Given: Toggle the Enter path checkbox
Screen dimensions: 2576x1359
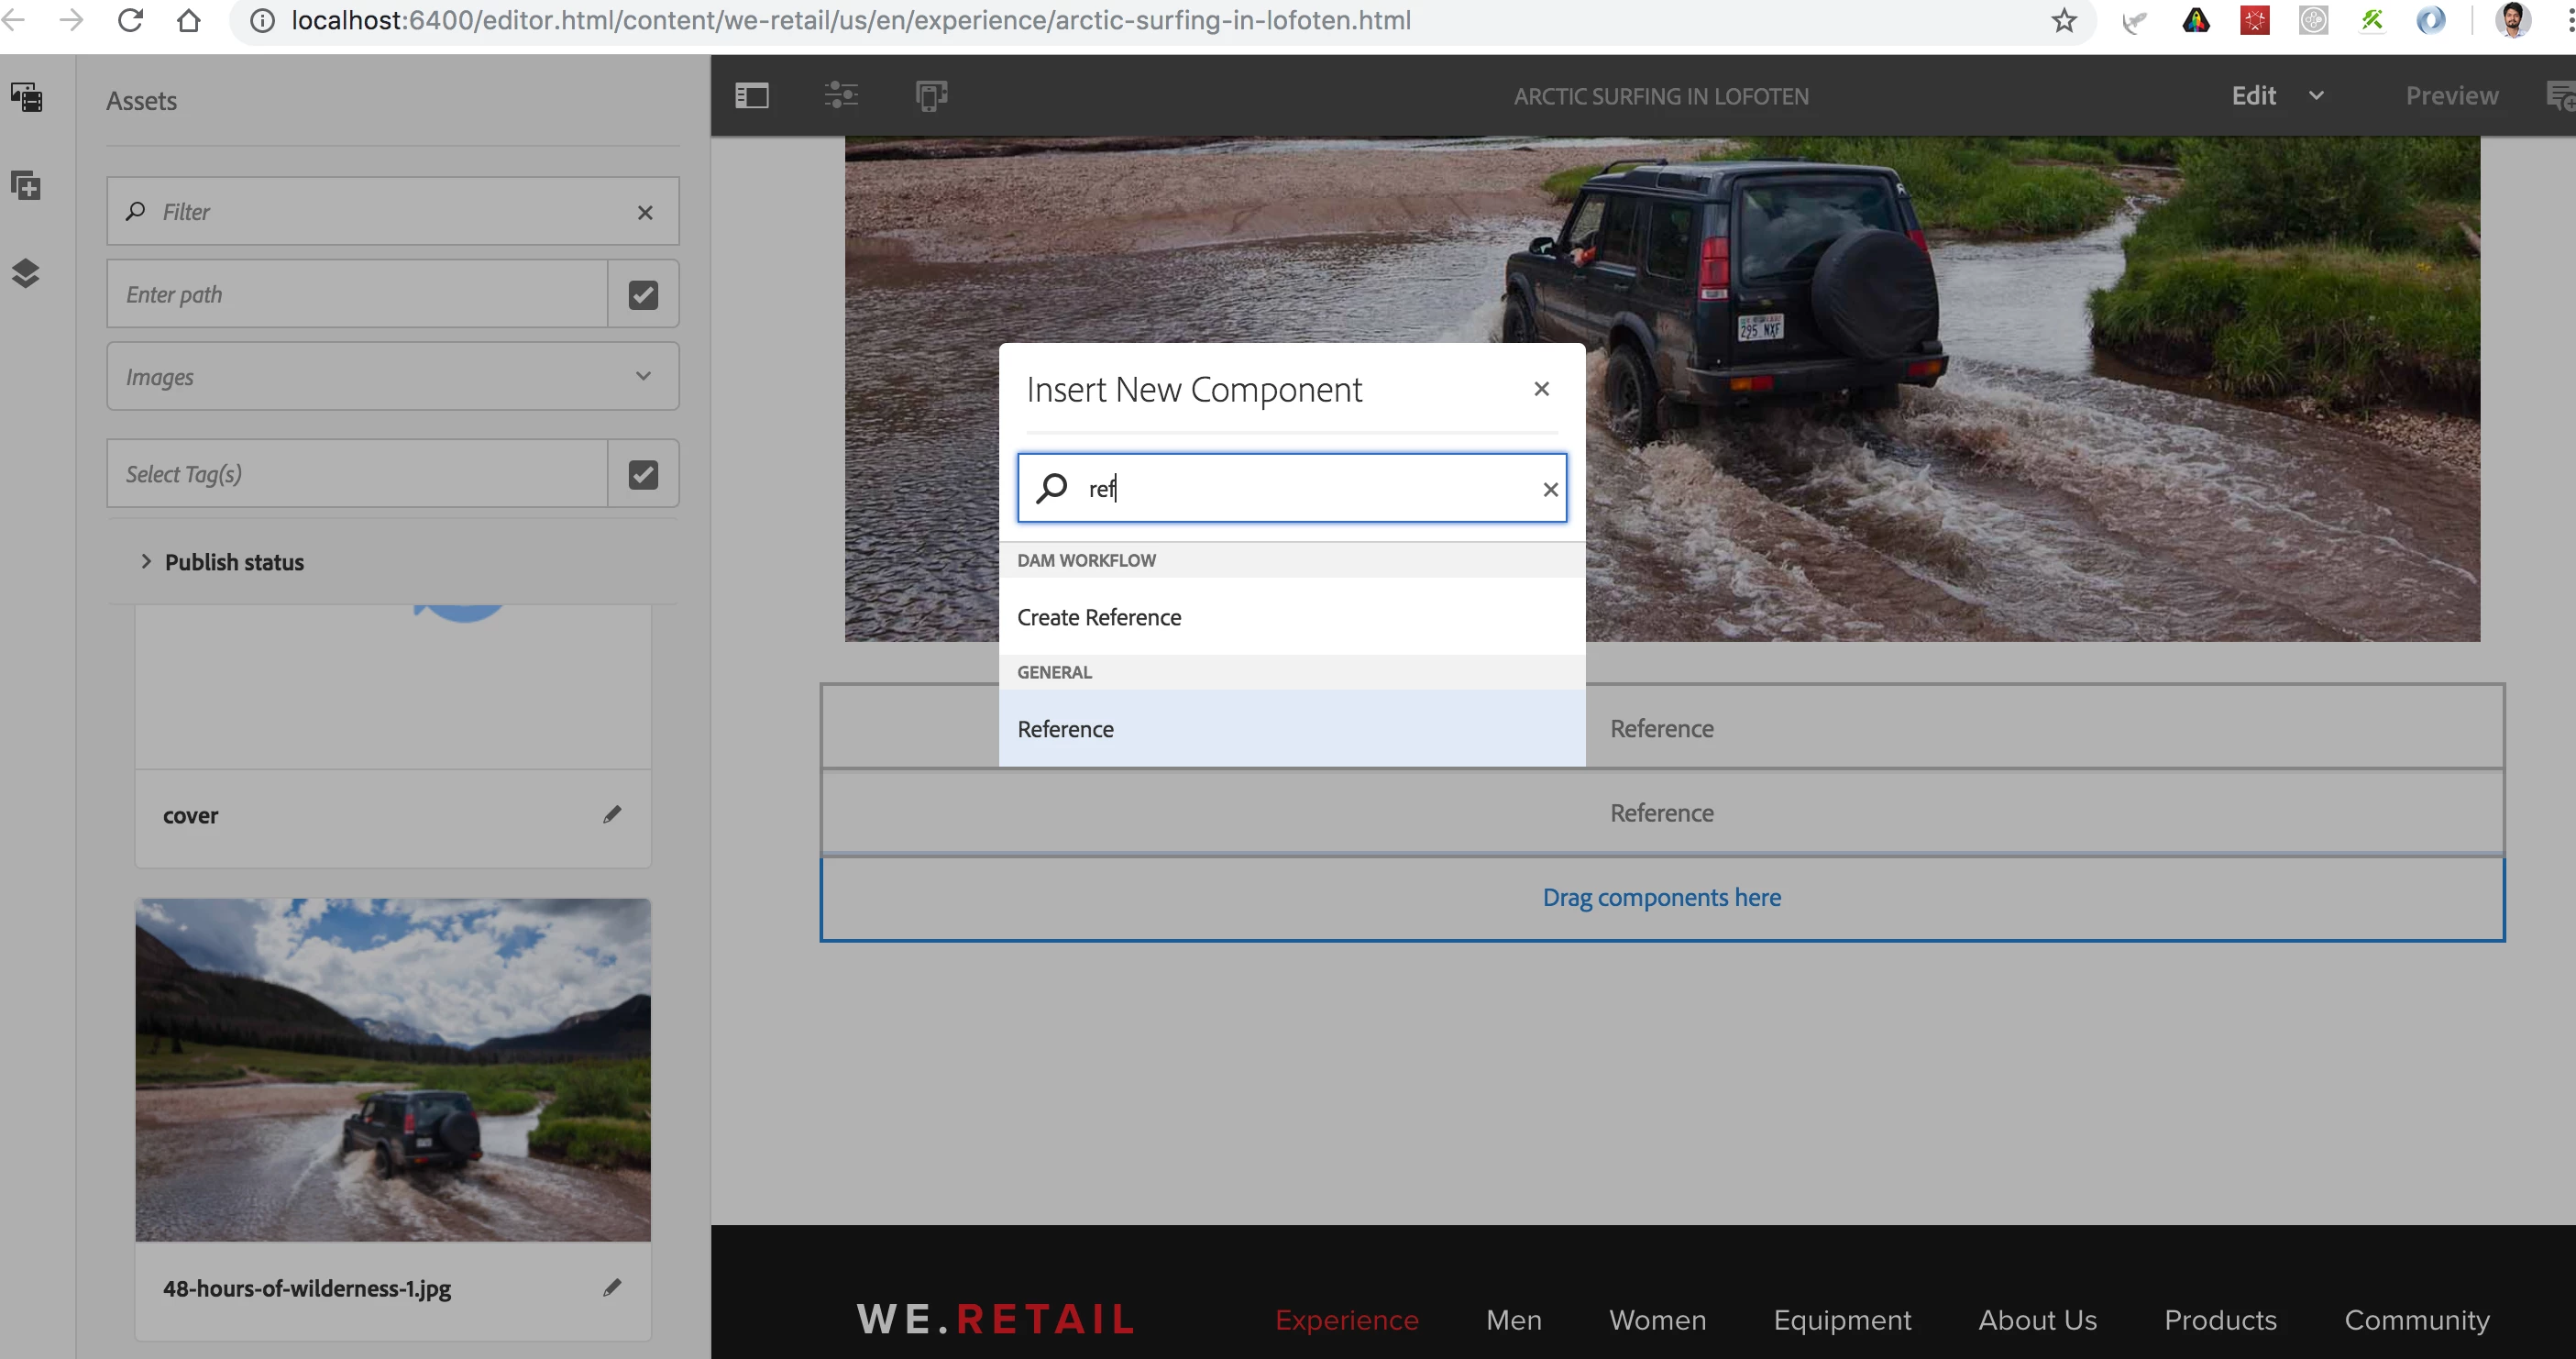Looking at the screenshot, I should pos(643,294).
